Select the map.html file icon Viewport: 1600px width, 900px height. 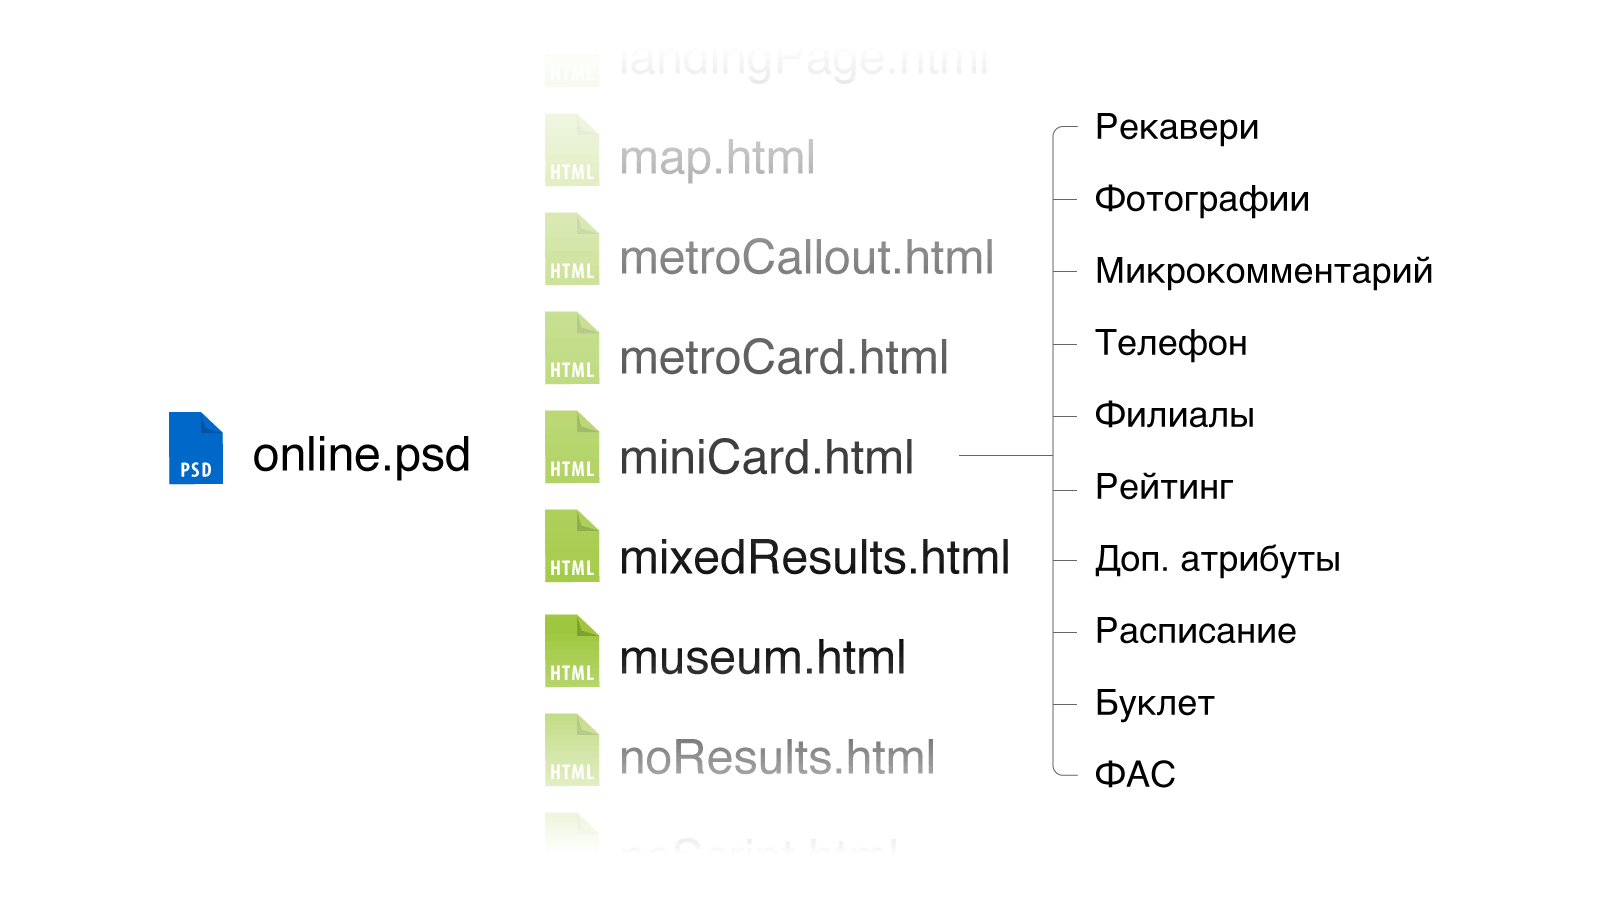pos(572,150)
